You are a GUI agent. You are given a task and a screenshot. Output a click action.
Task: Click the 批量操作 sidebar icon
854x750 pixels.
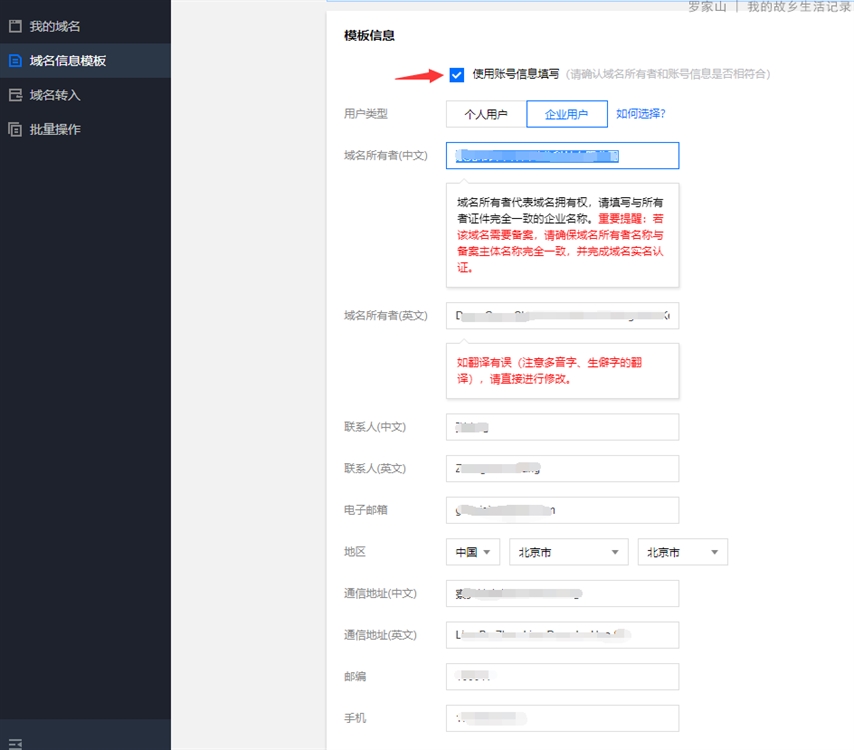point(15,129)
